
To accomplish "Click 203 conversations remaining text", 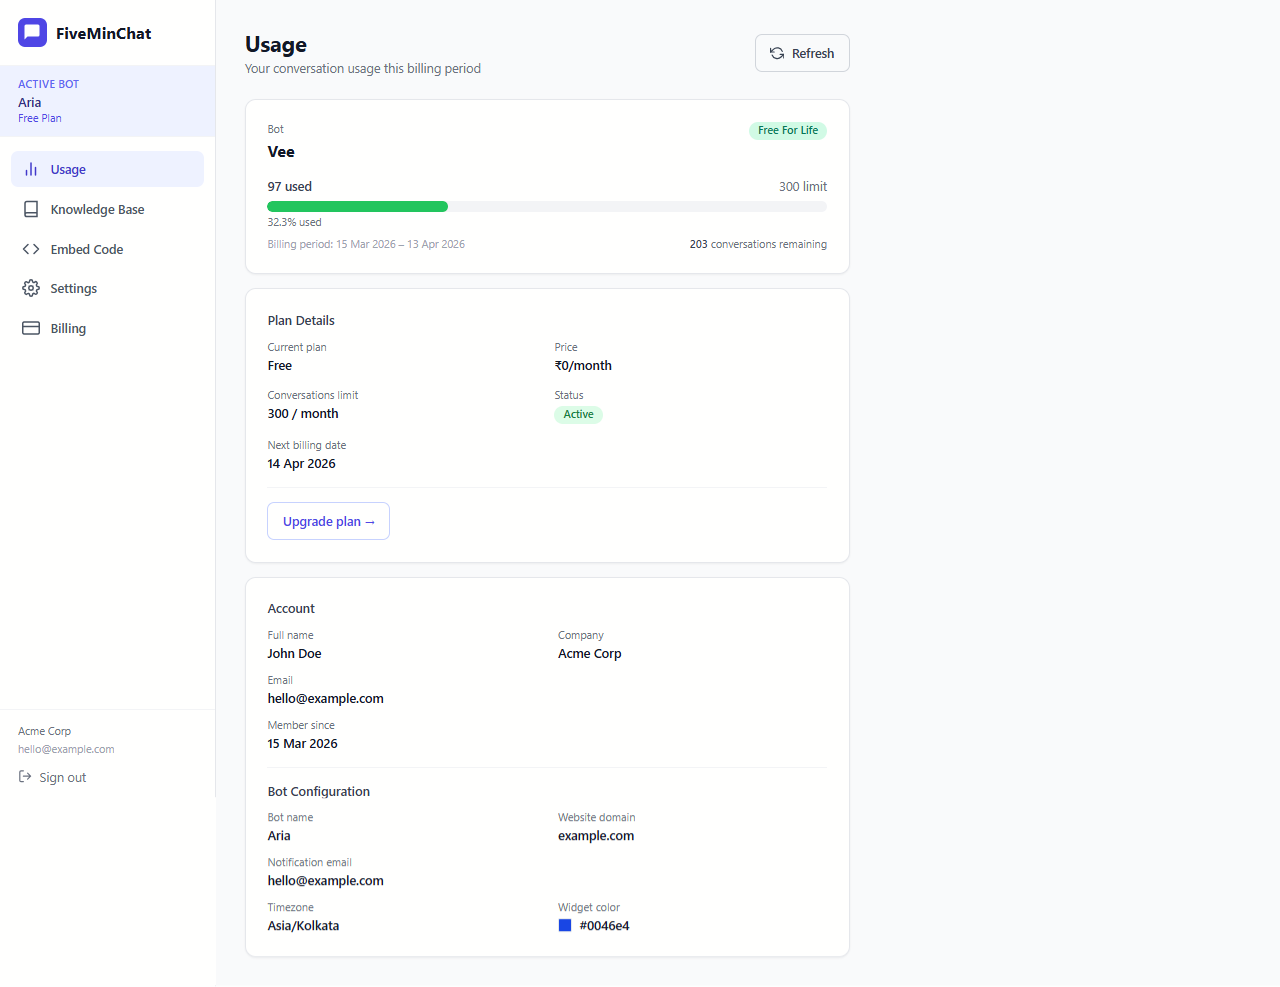I will point(758,244).
